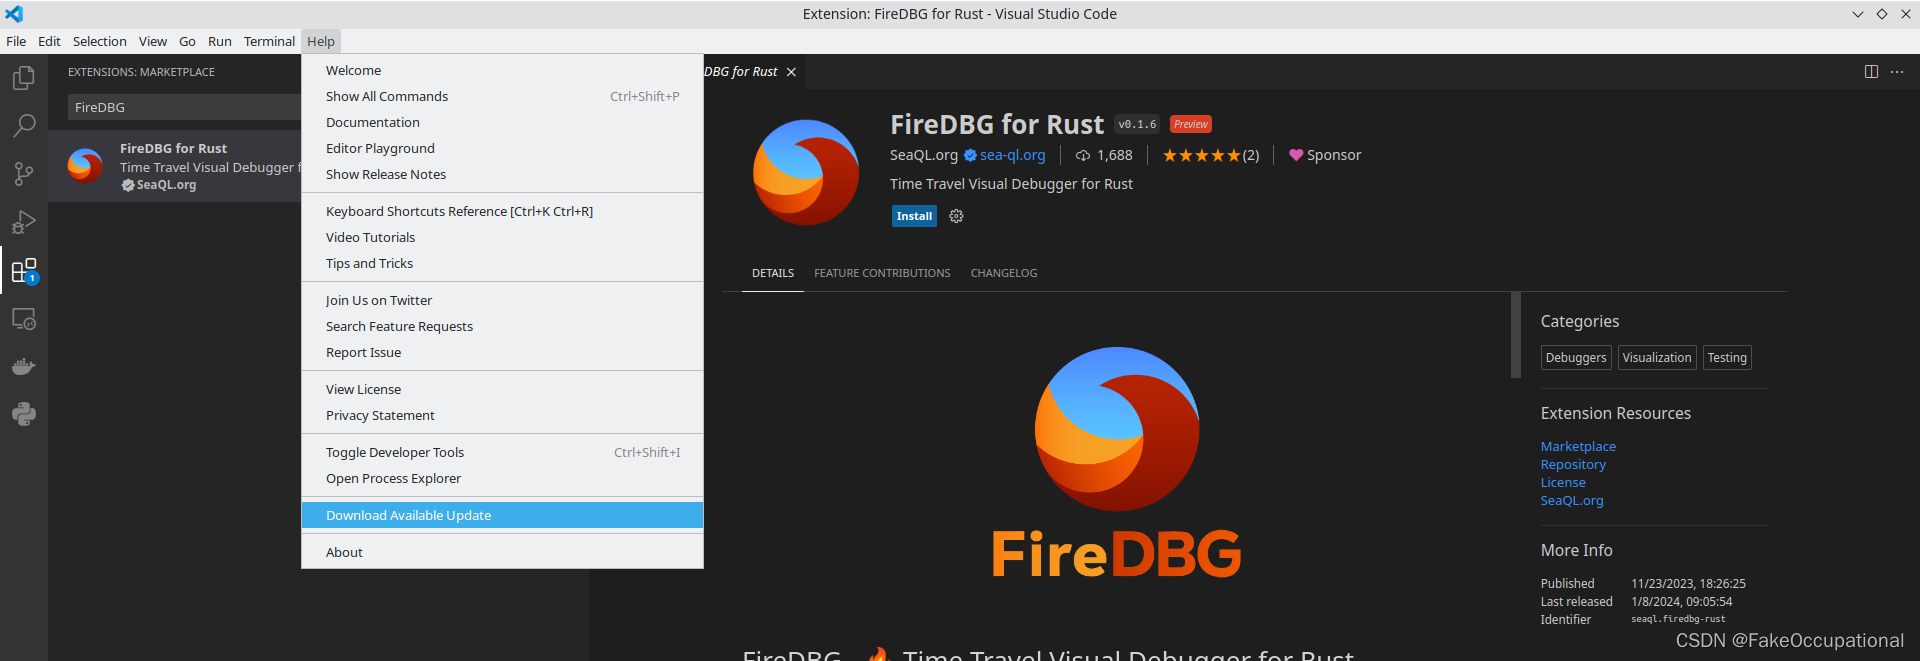Switch to Feature Contributions tab

tap(882, 273)
